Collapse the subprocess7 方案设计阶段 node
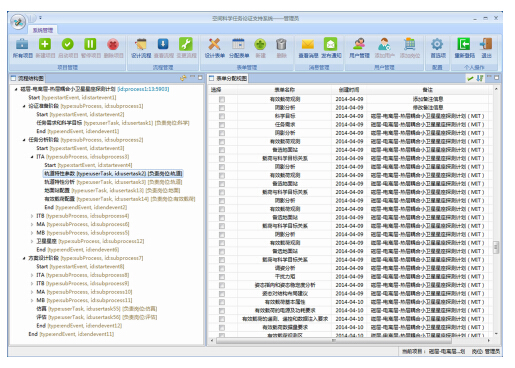 click(x=24, y=258)
